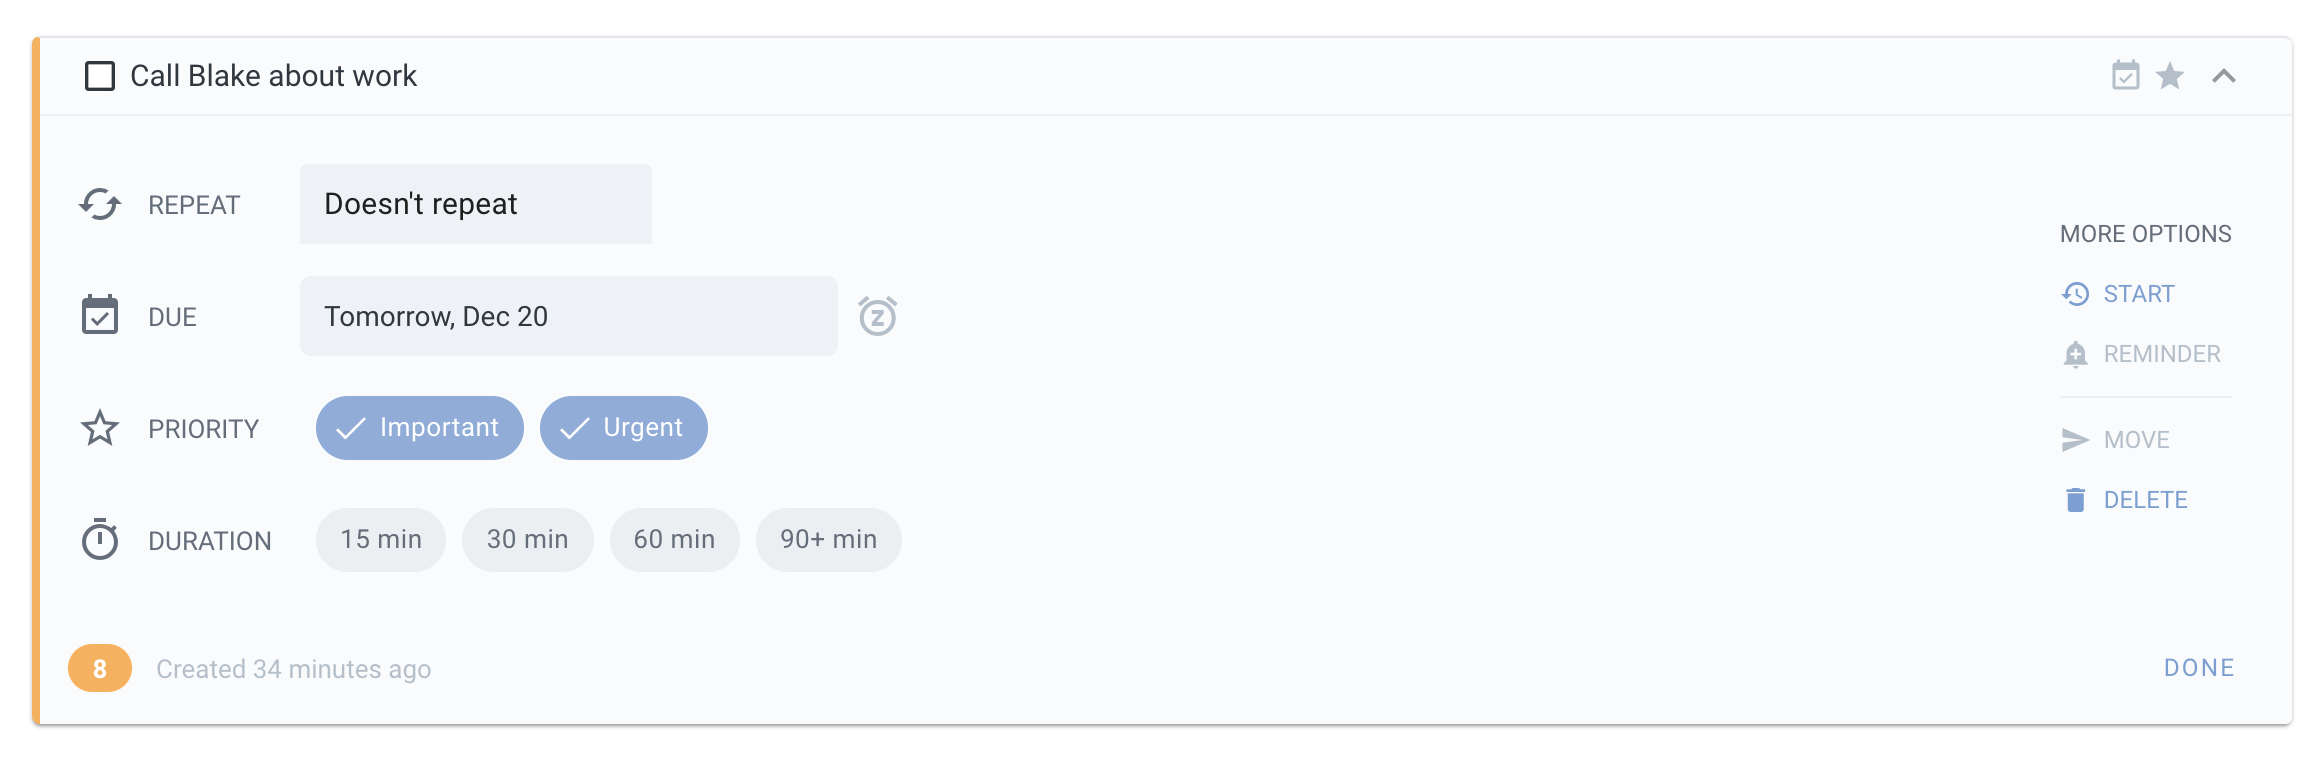The image size is (2324, 782).
Task: Click the star icon beside PRIORITY
Action: click(99, 428)
